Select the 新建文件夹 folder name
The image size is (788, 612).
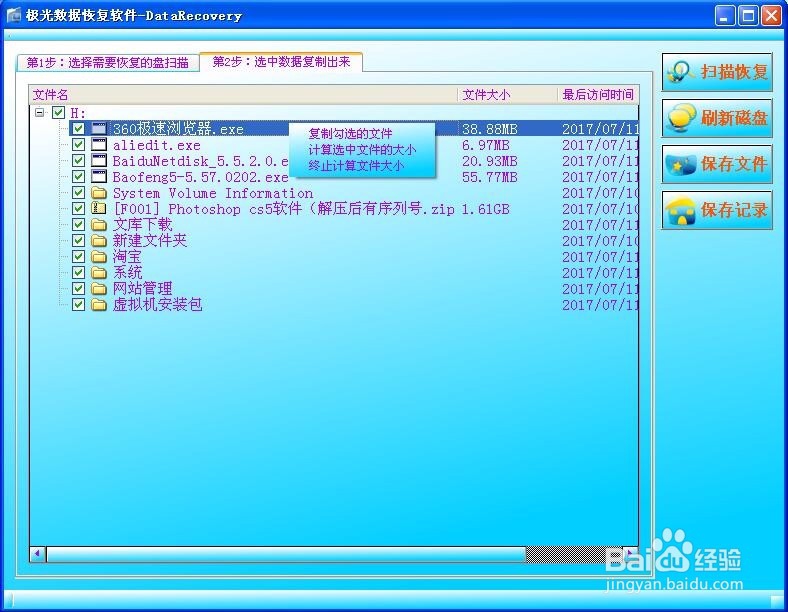[150, 241]
